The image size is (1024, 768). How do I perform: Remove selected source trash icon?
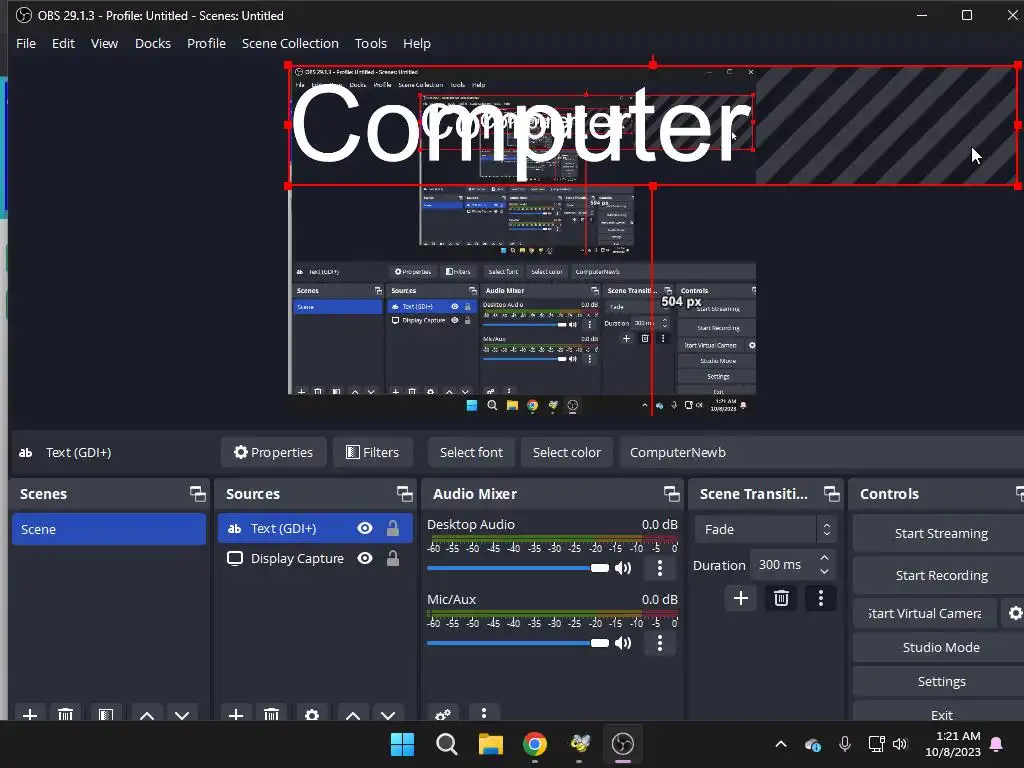click(272, 713)
